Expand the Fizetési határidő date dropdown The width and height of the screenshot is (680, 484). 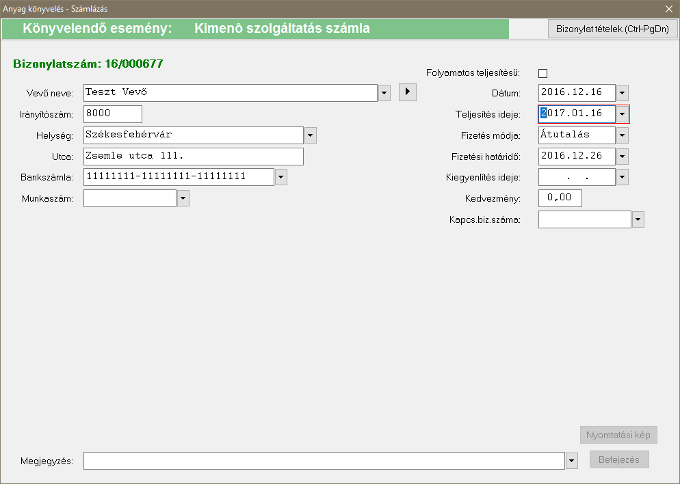tap(622, 156)
